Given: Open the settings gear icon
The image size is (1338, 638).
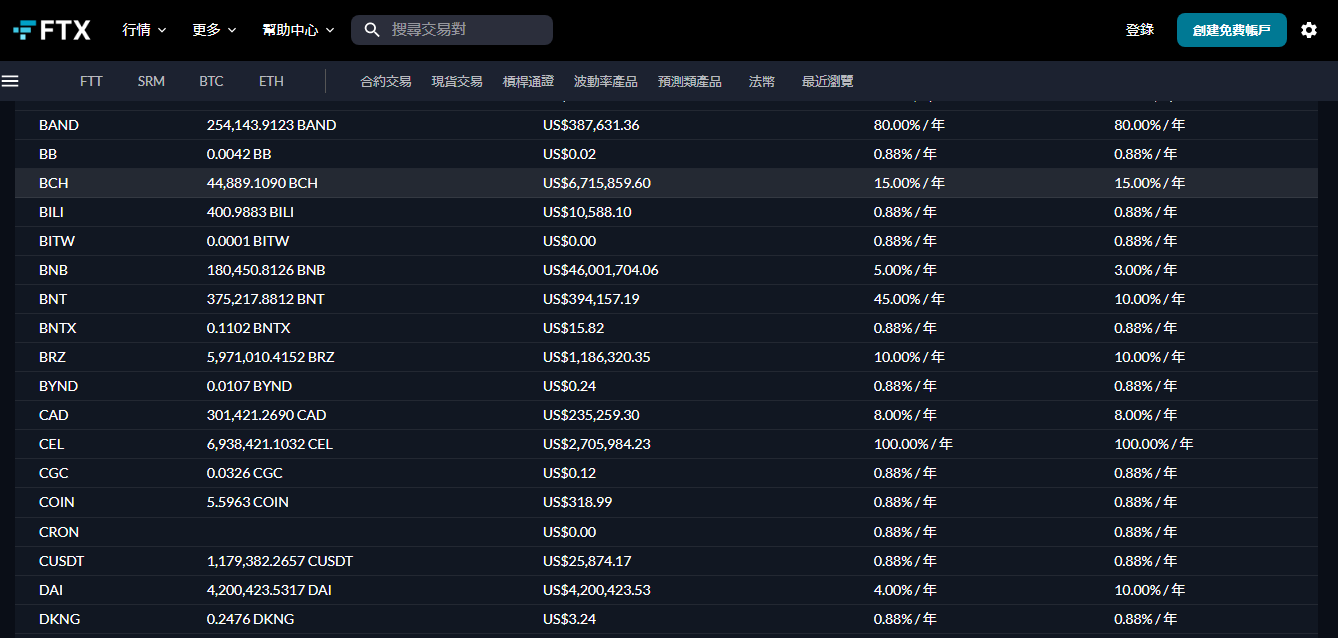Looking at the screenshot, I should pyautogui.click(x=1308, y=30).
